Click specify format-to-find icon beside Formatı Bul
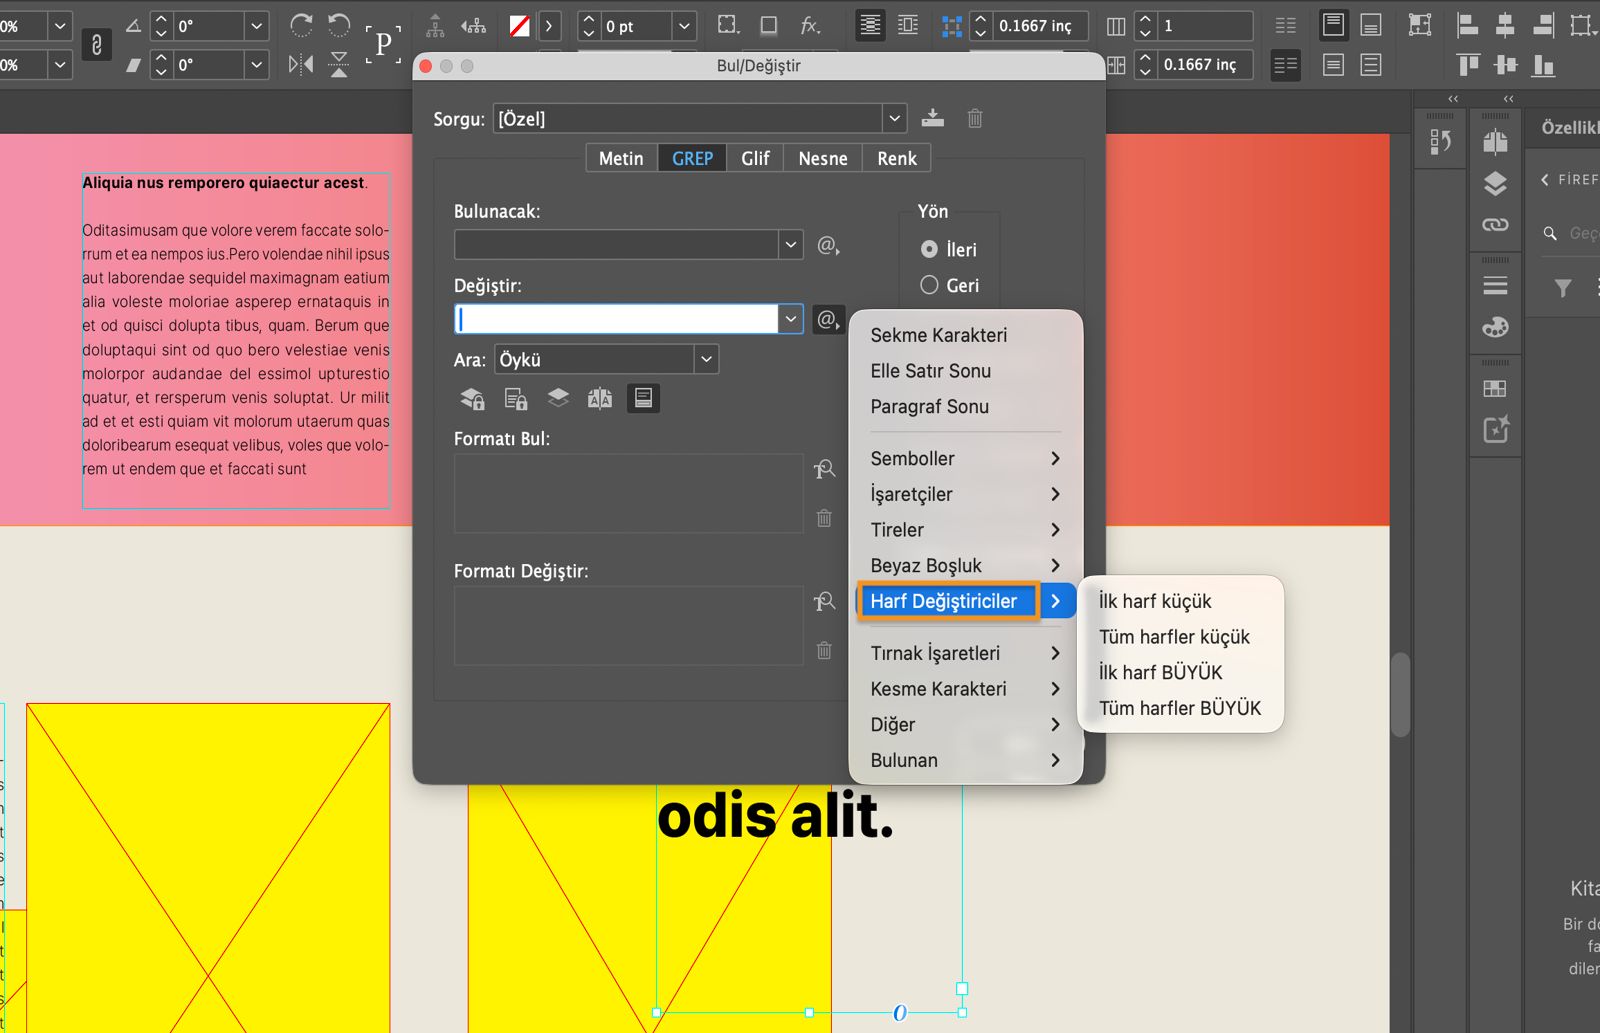 click(824, 469)
